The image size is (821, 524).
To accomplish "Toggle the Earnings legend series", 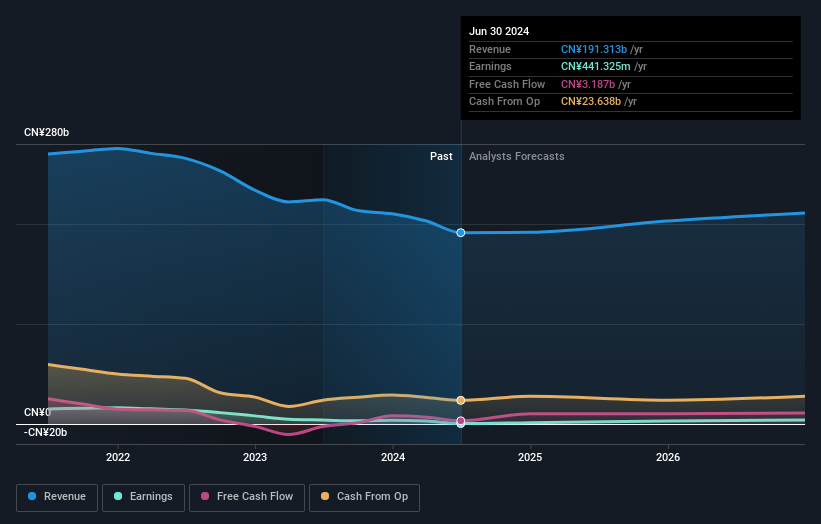I will pos(143,497).
